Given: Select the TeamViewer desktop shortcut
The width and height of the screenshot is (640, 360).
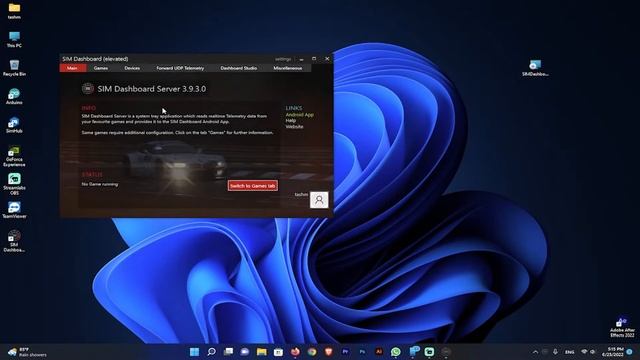Looking at the screenshot, I should pyautogui.click(x=14, y=210).
